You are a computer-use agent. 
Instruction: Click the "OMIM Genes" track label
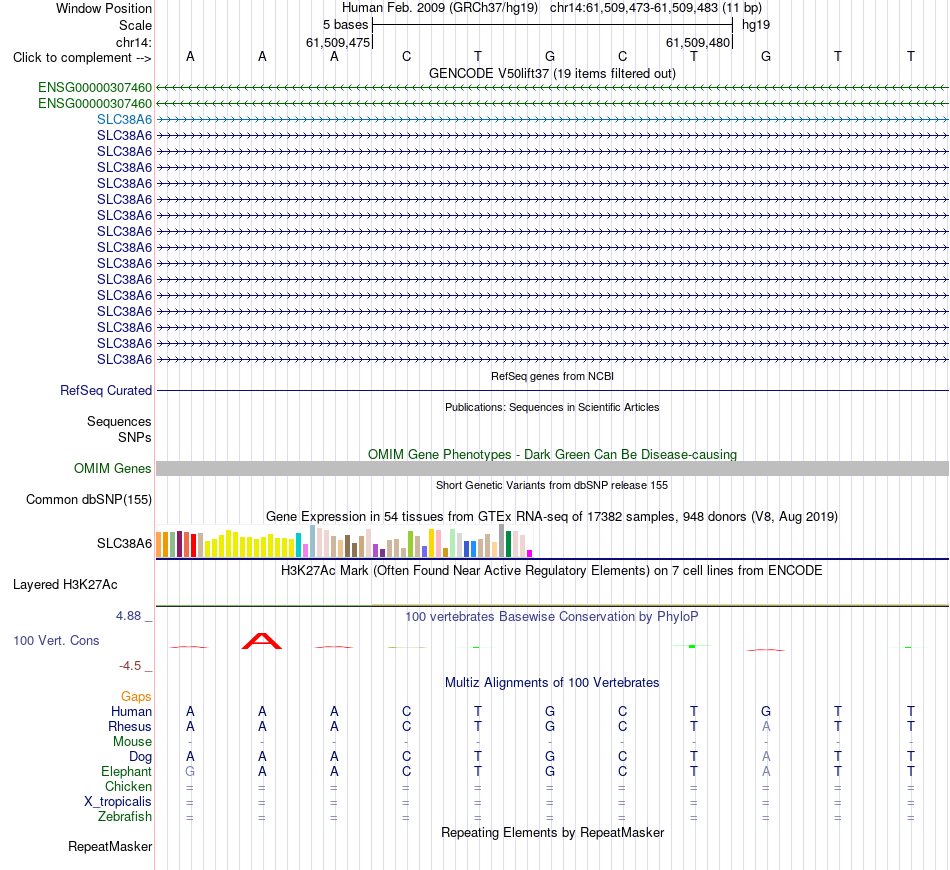(x=112, y=468)
